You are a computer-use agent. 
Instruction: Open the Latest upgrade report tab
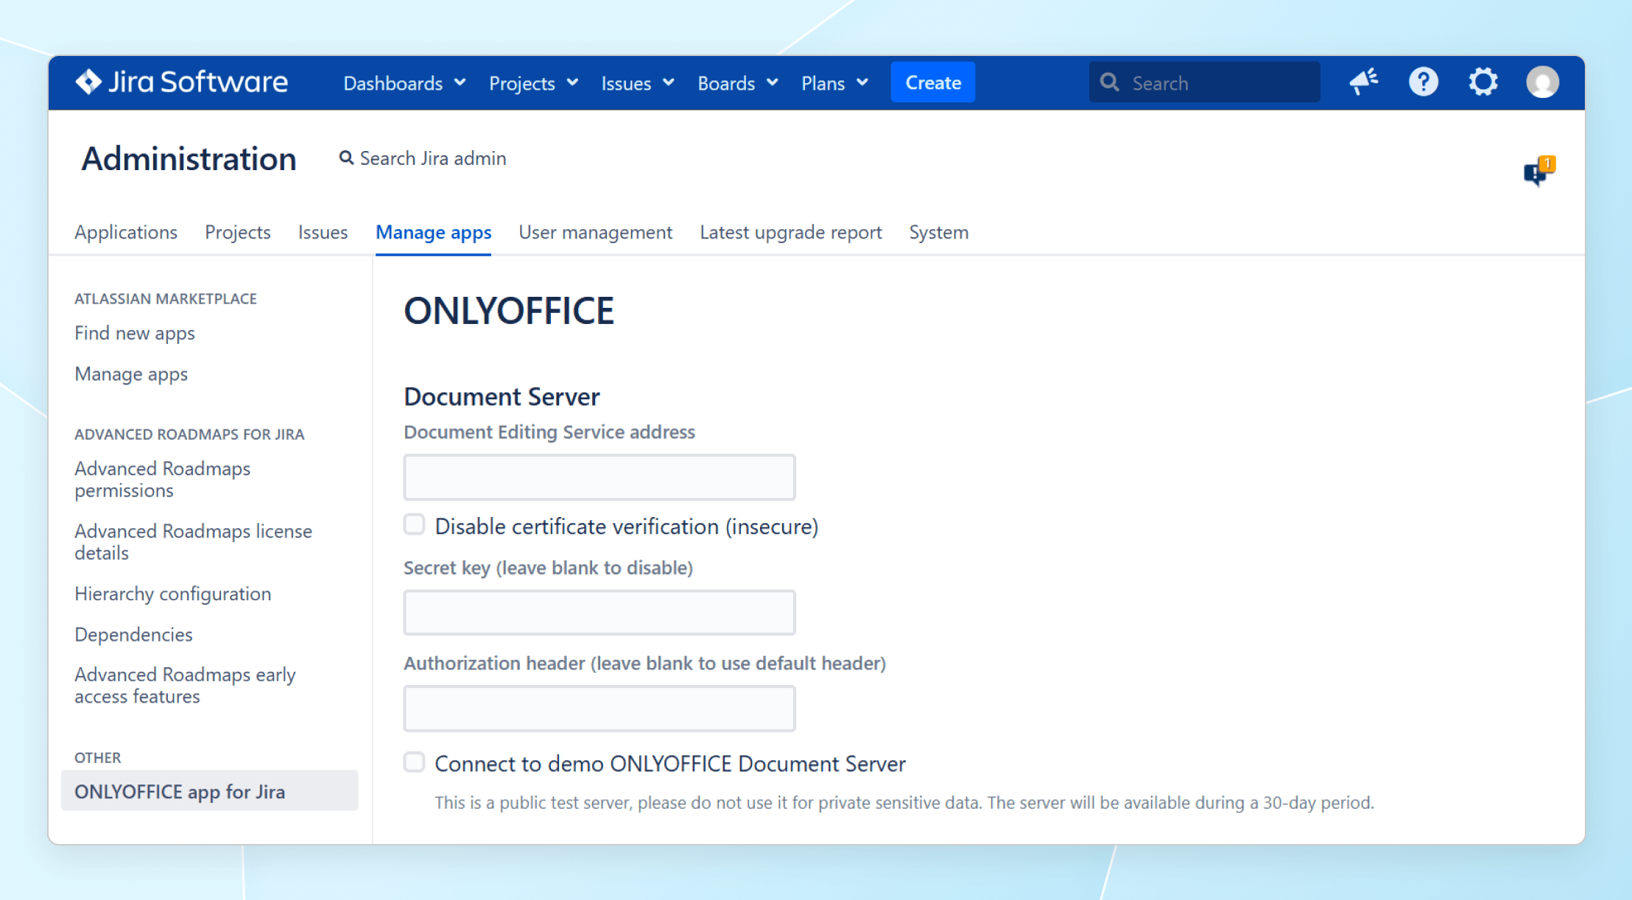[791, 232]
